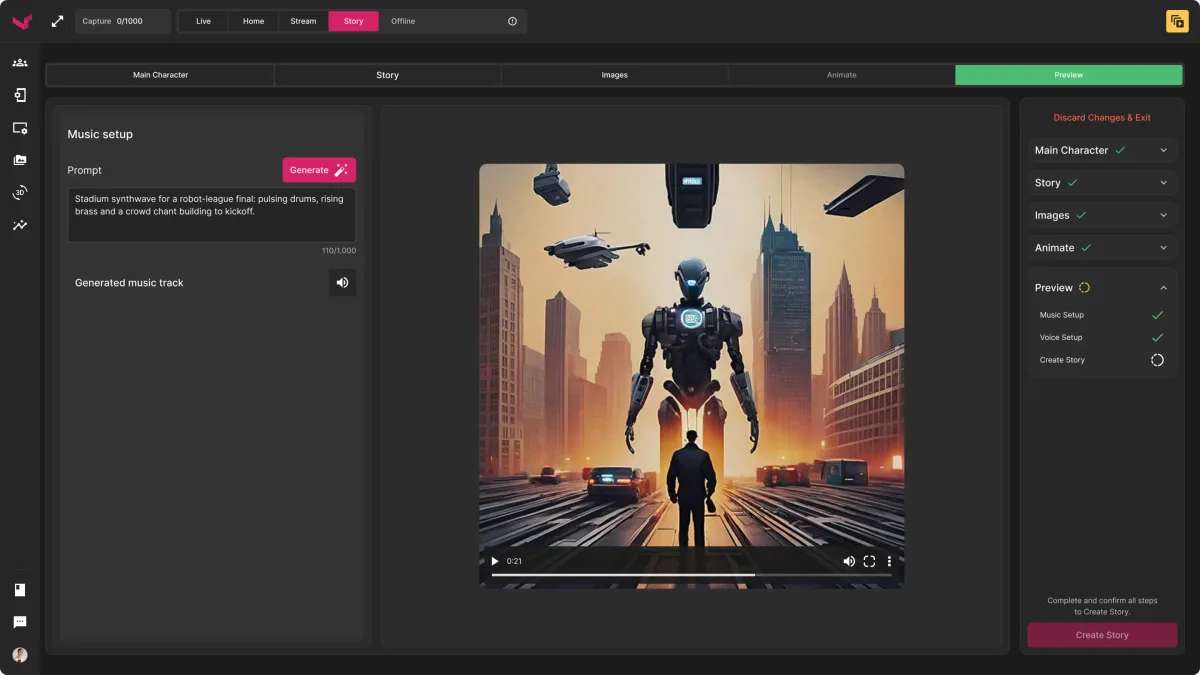1200x675 pixels.
Task: Open video more options menu
Action: pyautogui.click(x=889, y=561)
